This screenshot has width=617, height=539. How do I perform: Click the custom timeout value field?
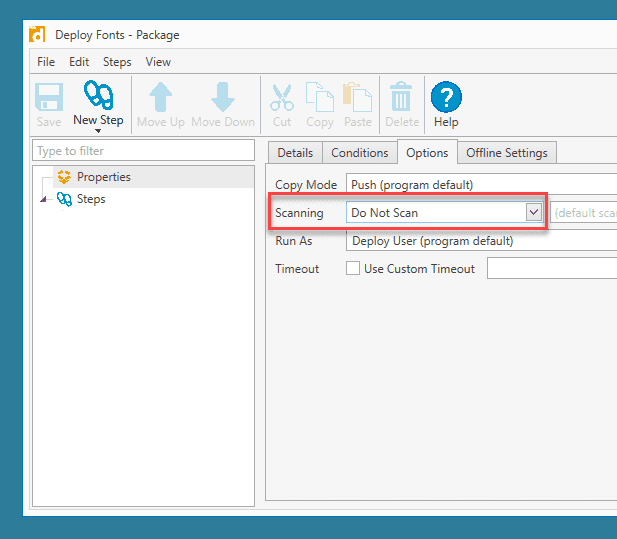point(552,268)
